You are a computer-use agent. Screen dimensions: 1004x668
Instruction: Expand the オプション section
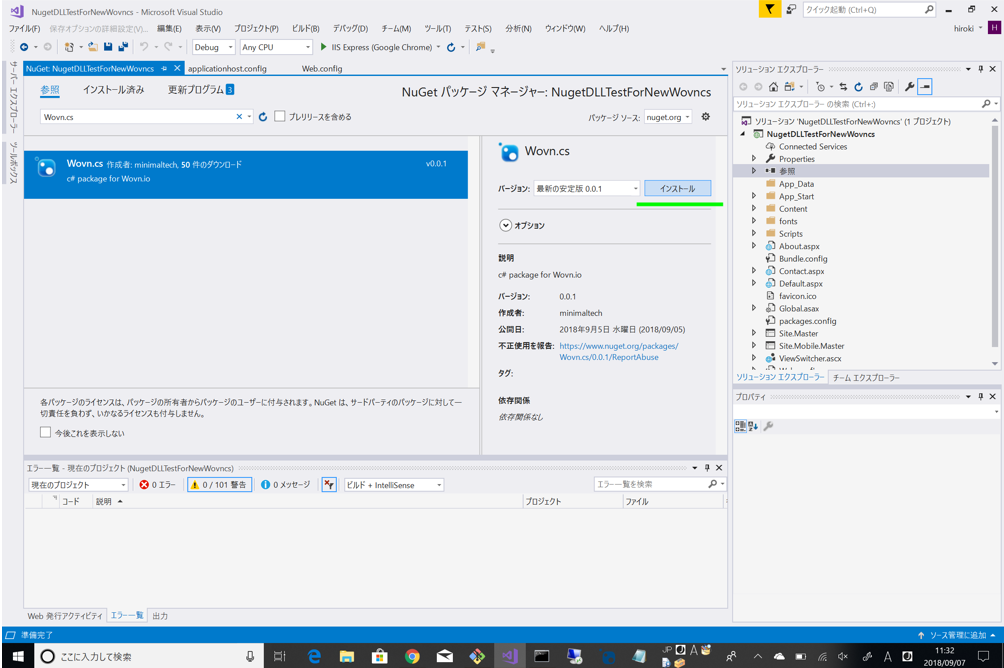coord(505,226)
